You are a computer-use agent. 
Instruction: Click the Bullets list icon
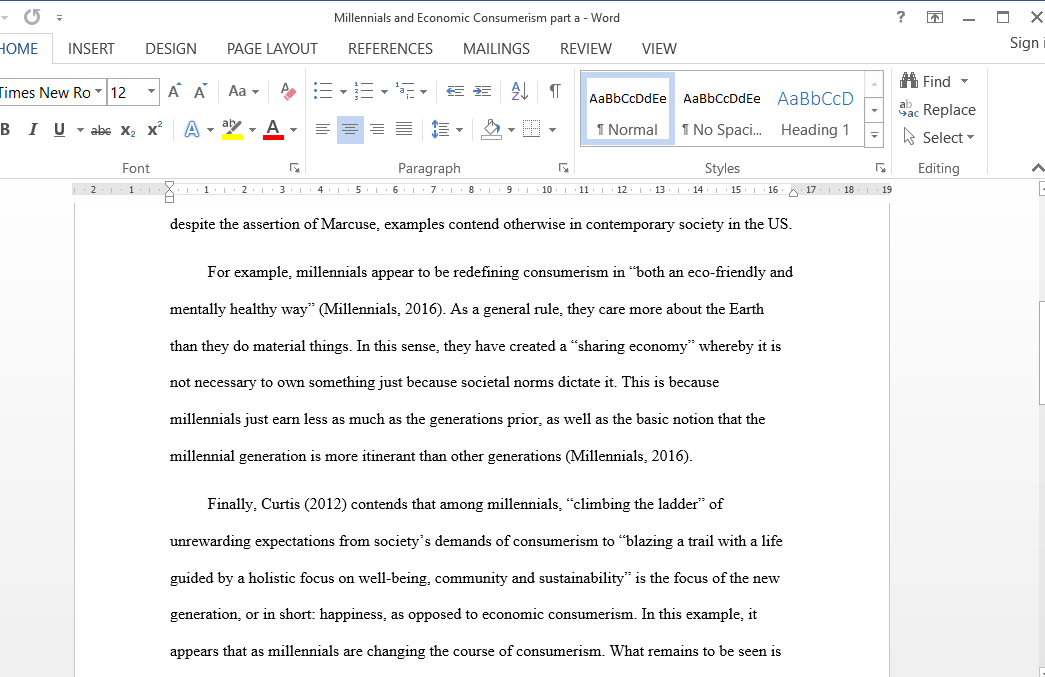(x=323, y=91)
